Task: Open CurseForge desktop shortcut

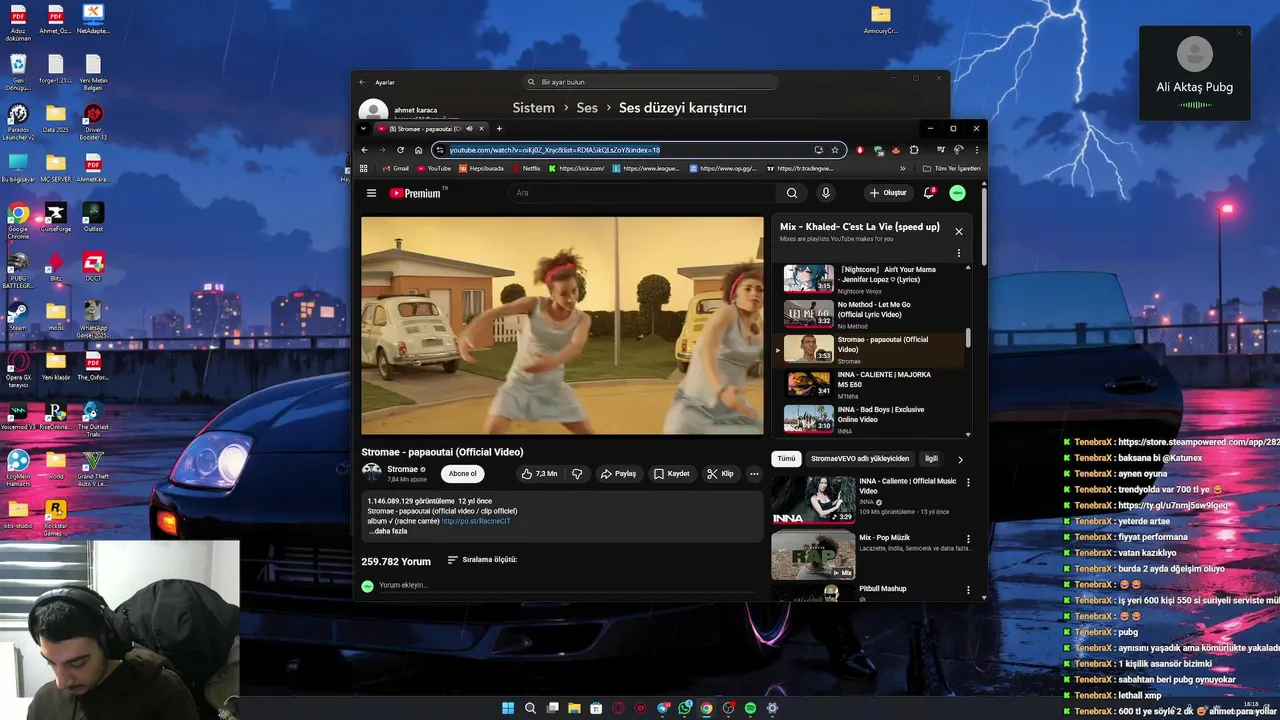Action: point(56,217)
